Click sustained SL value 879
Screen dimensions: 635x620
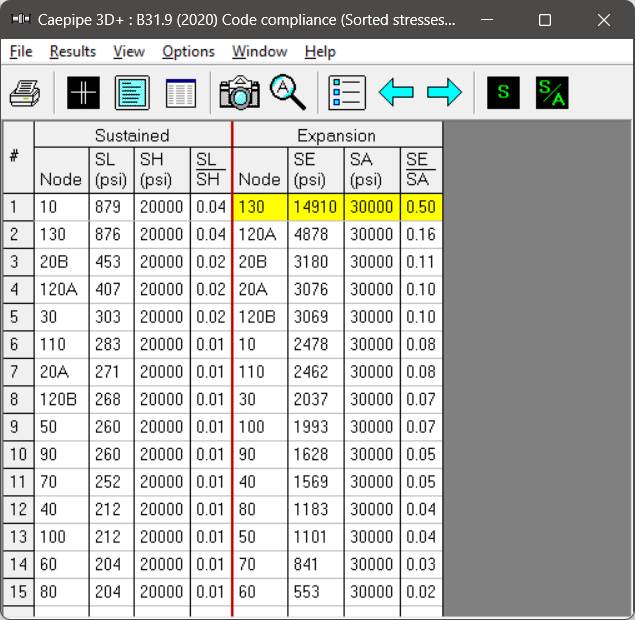[111, 207]
